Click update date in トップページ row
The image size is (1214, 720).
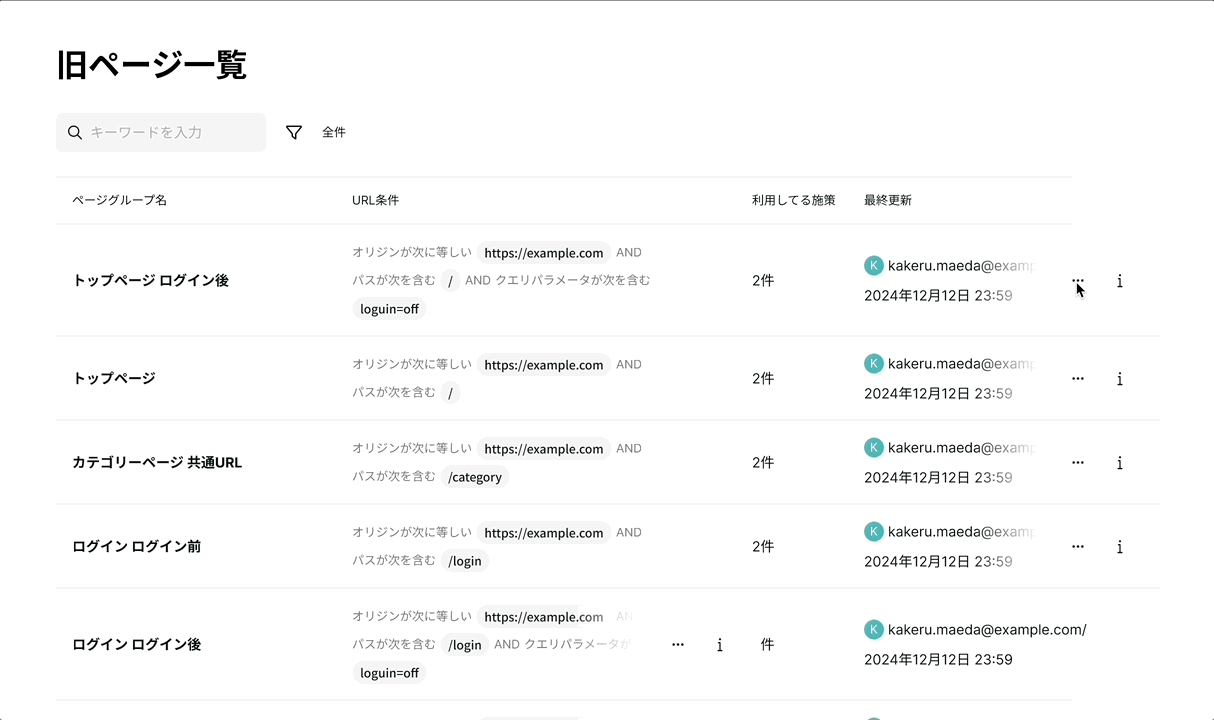coord(938,394)
